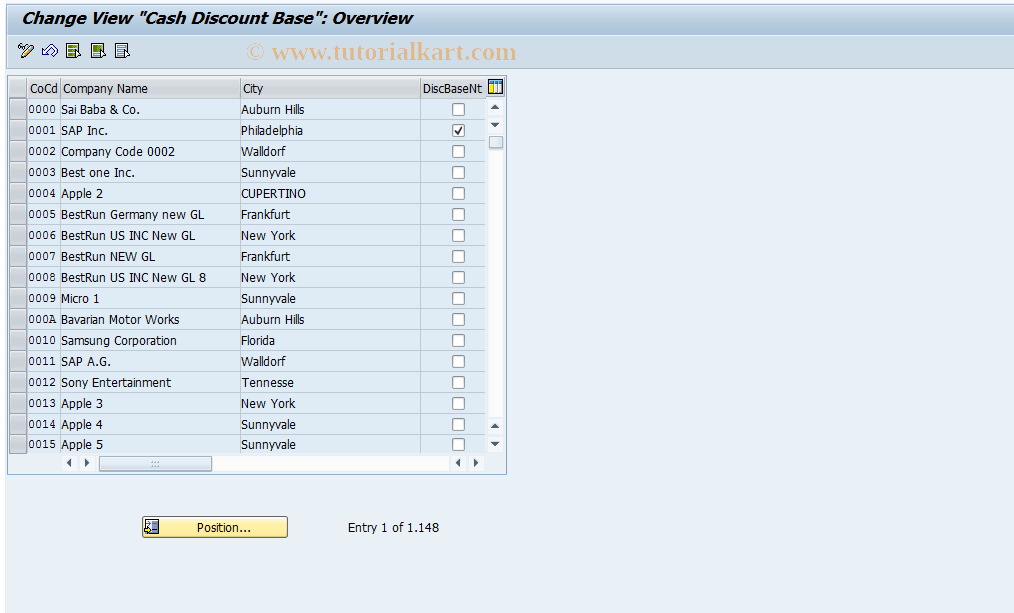Select row selector for Bavarian Motor Works

coord(18,319)
